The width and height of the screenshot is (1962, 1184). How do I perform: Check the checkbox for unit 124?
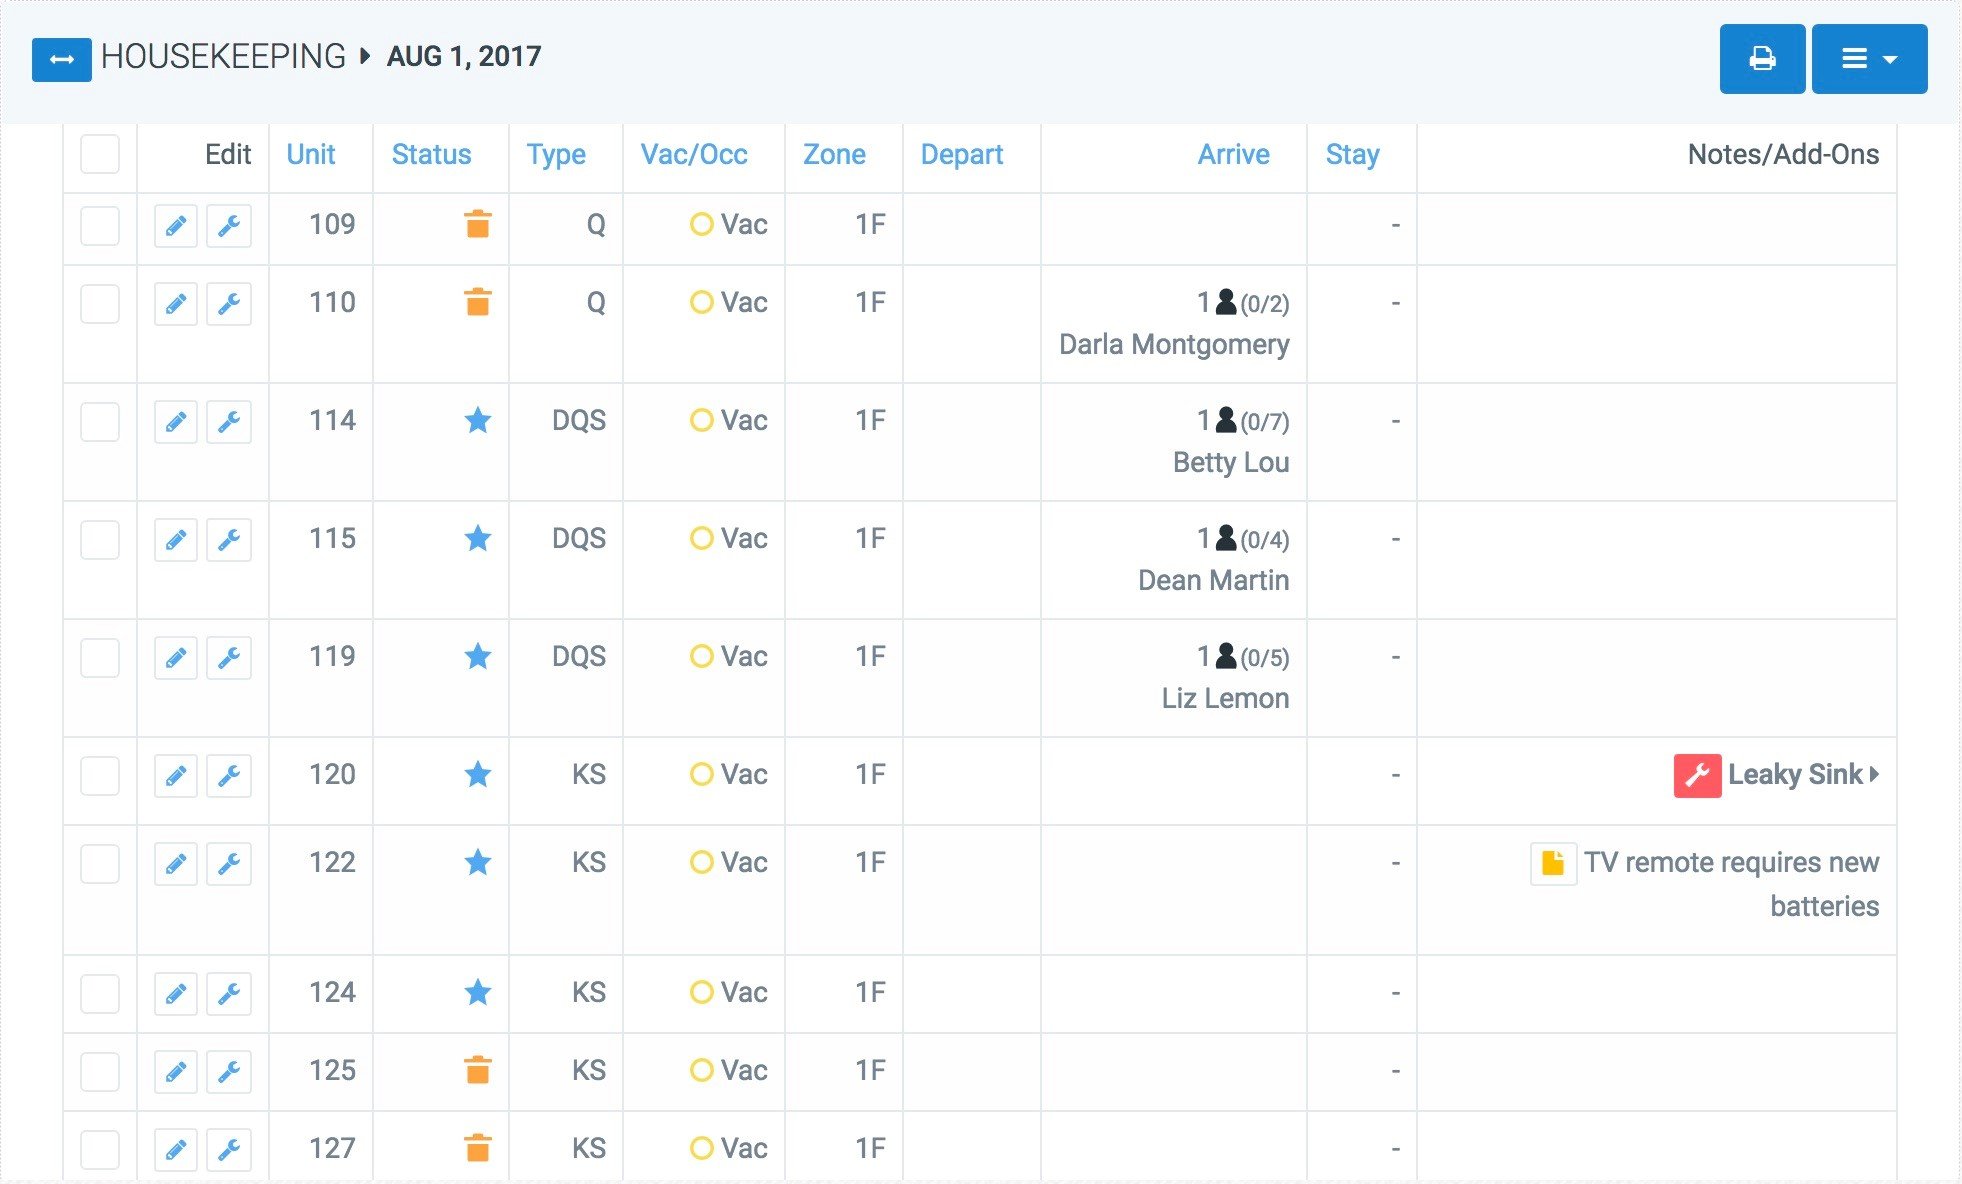point(100,993)
